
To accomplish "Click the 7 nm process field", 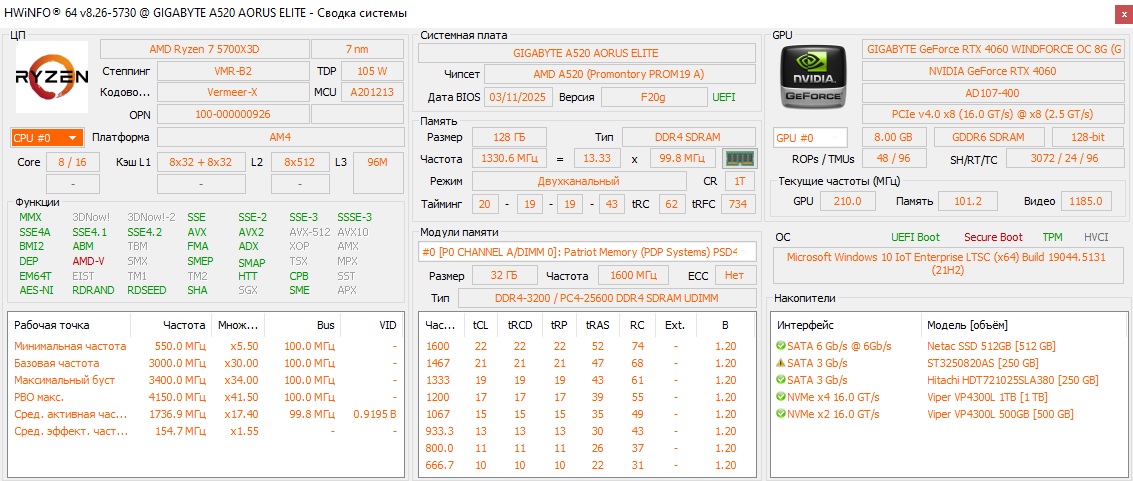I will (358, 49).
